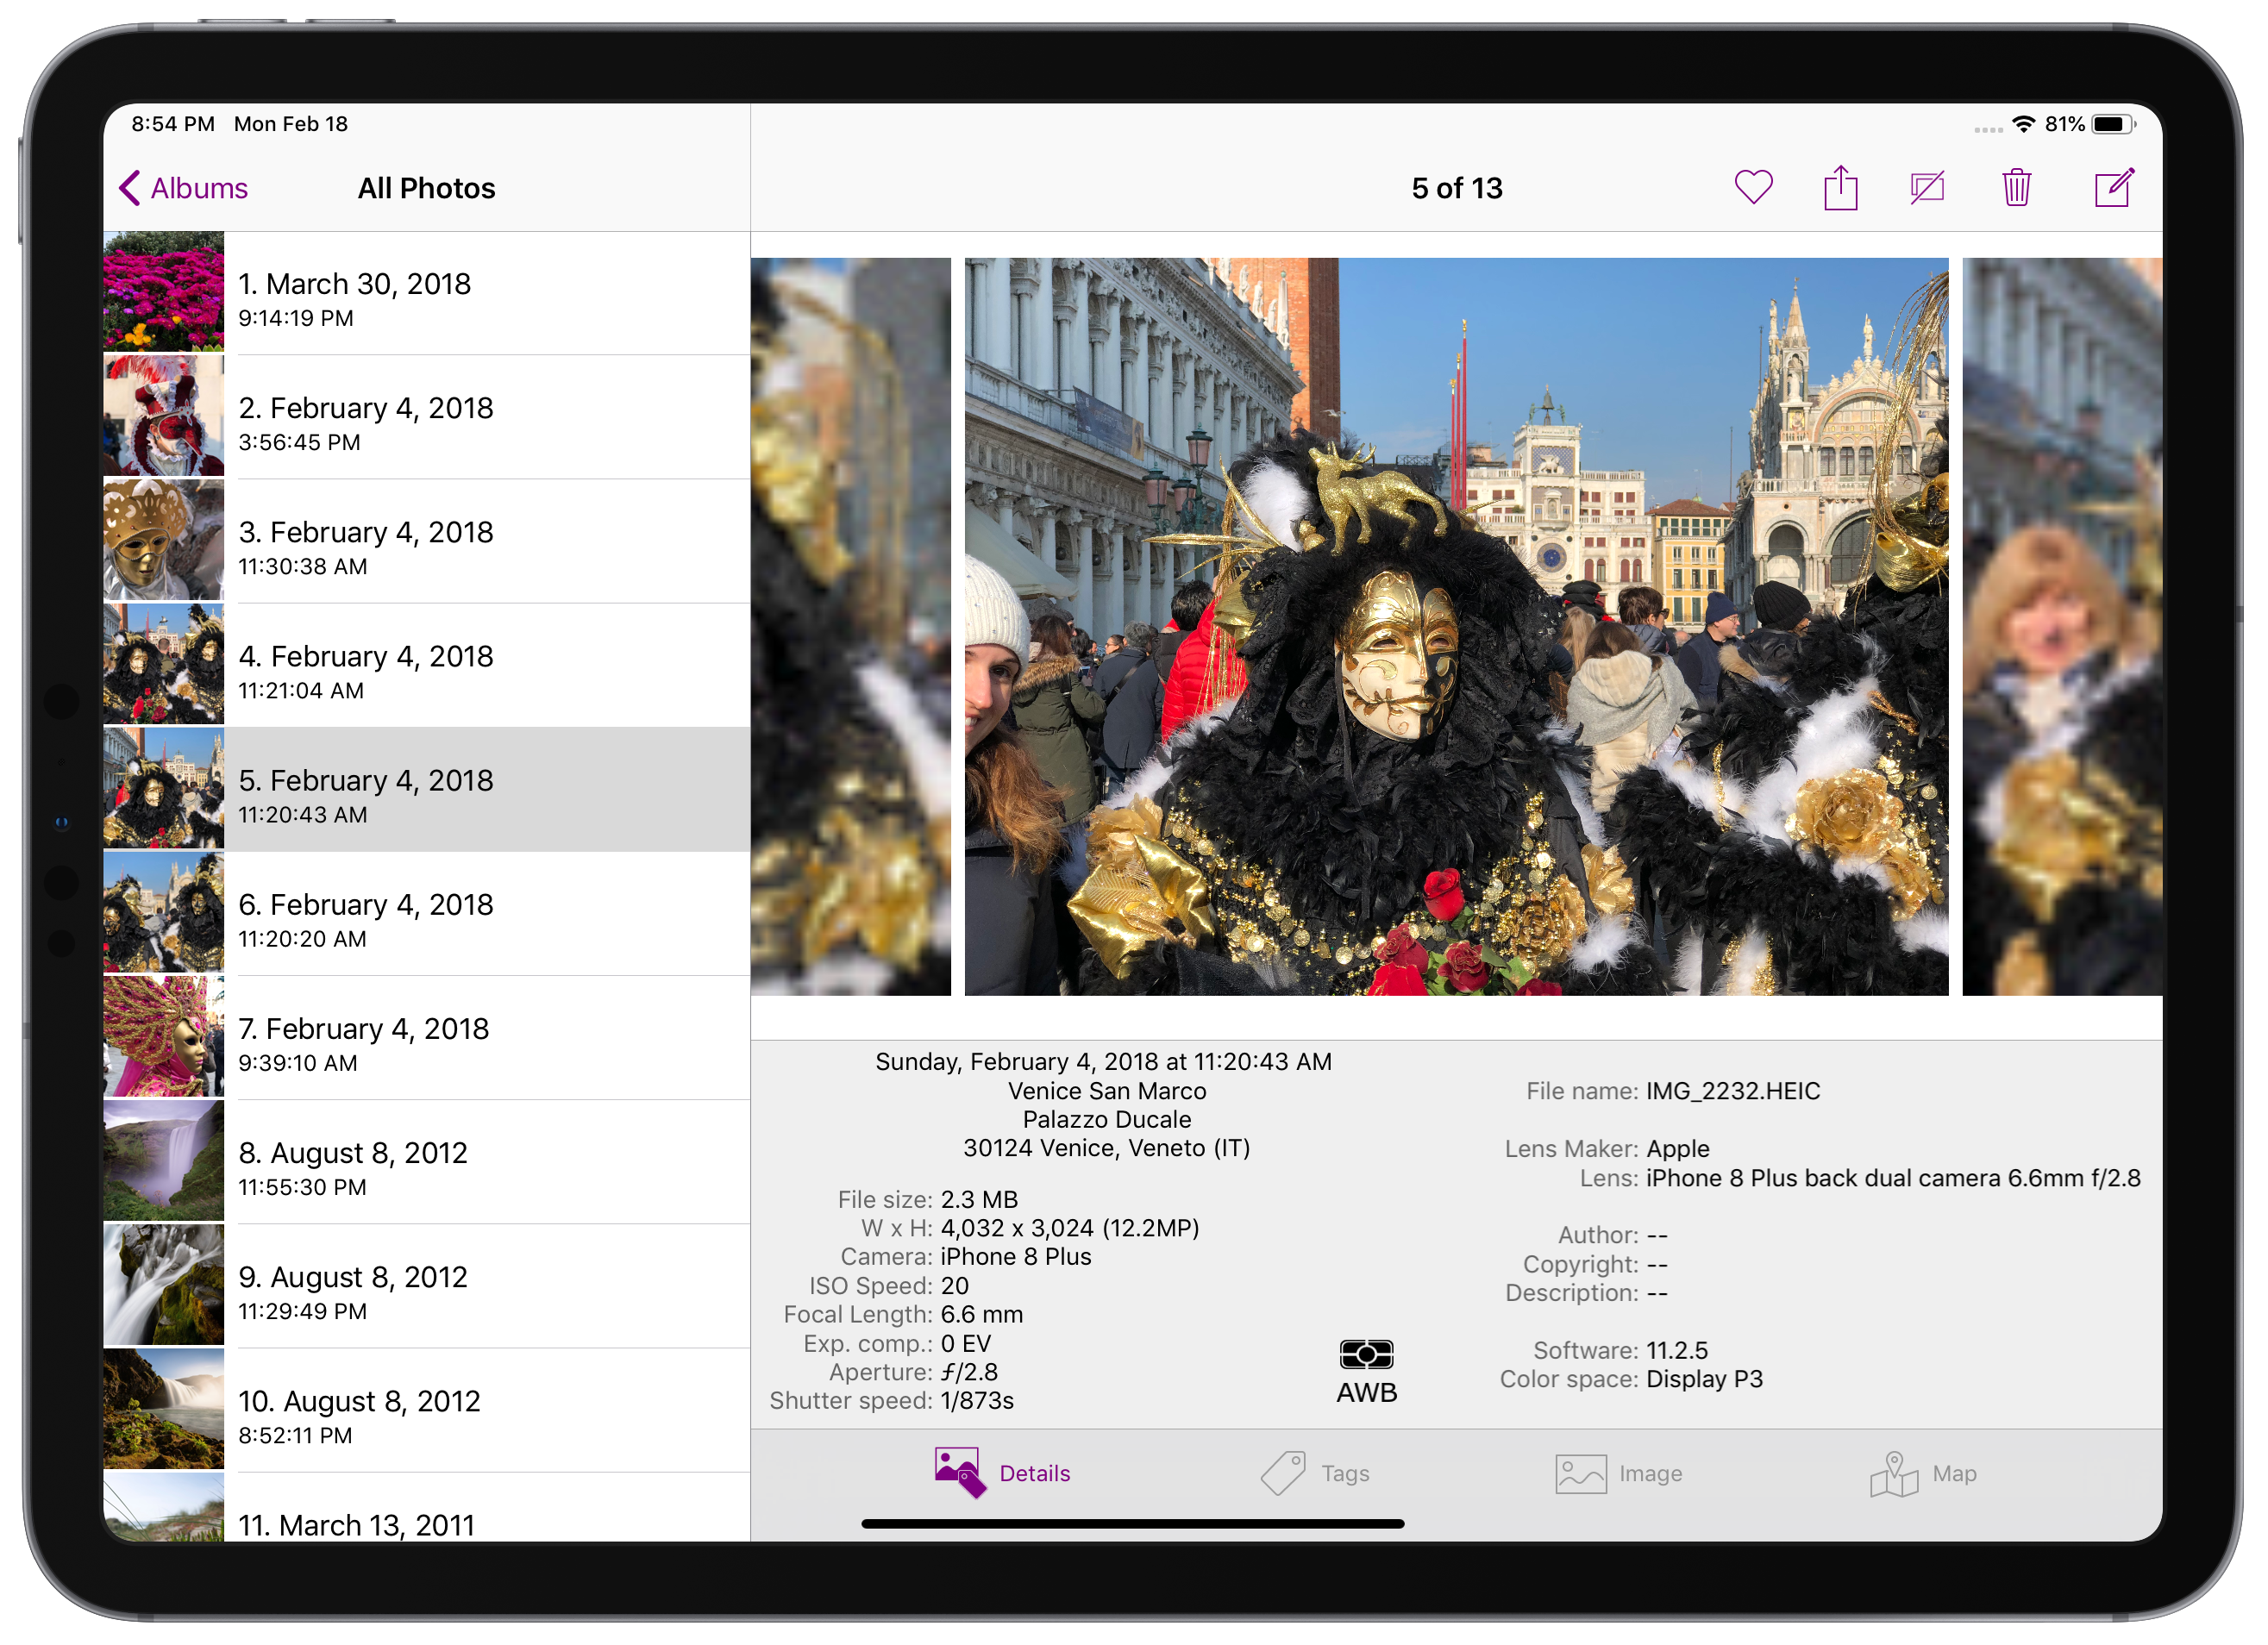Tap the blurred previous photo preview
The image size is (2268, 1645).
coord(850,627)
